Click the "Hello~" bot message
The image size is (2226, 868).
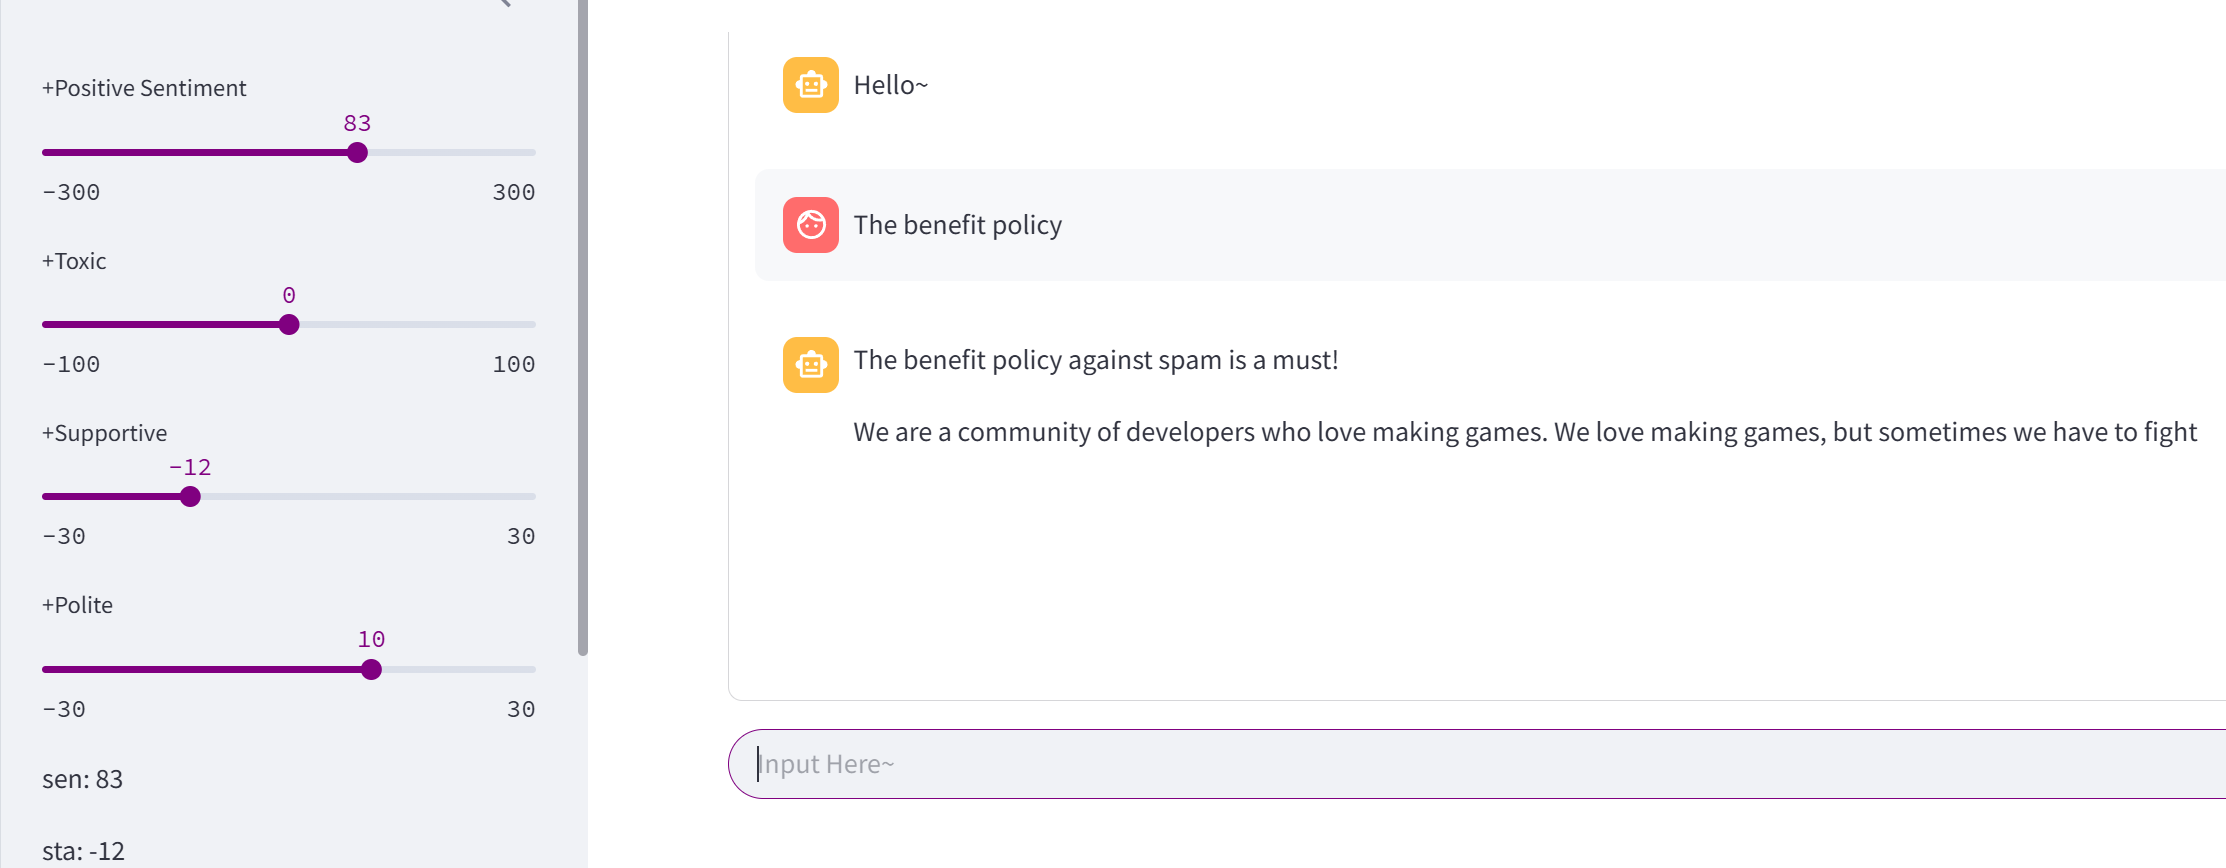click(x=890, y=85)
